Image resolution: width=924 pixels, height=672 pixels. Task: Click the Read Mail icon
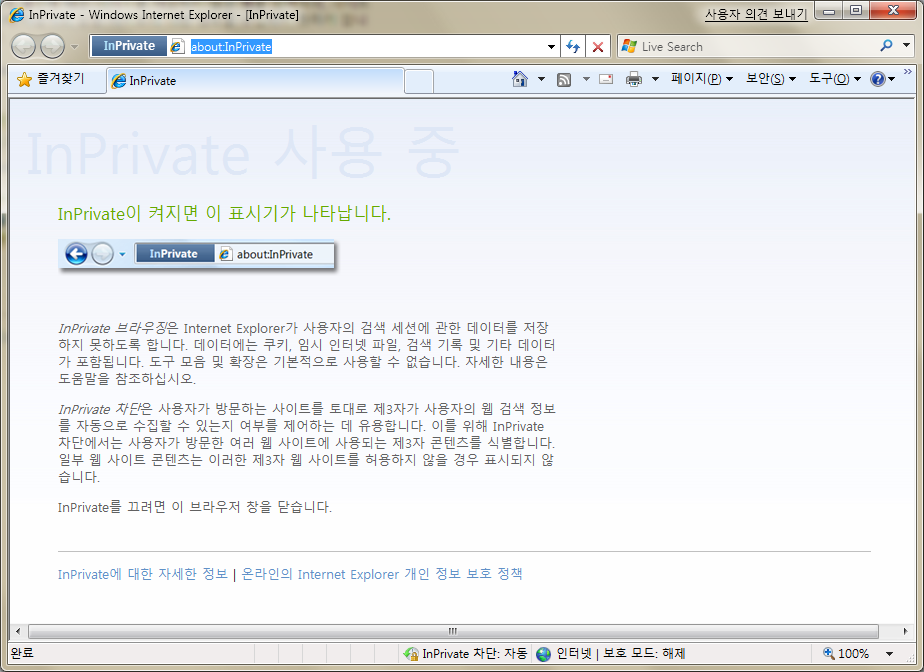[606, 79]
